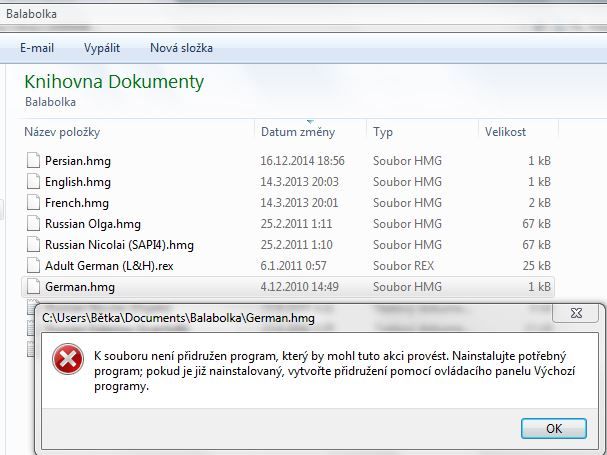This screenshot has height=455, width=607.
Task: Select Russian Nicolai (SAPI4).hmg file icon
Action: pyautogui.click(x=33, y=244)
